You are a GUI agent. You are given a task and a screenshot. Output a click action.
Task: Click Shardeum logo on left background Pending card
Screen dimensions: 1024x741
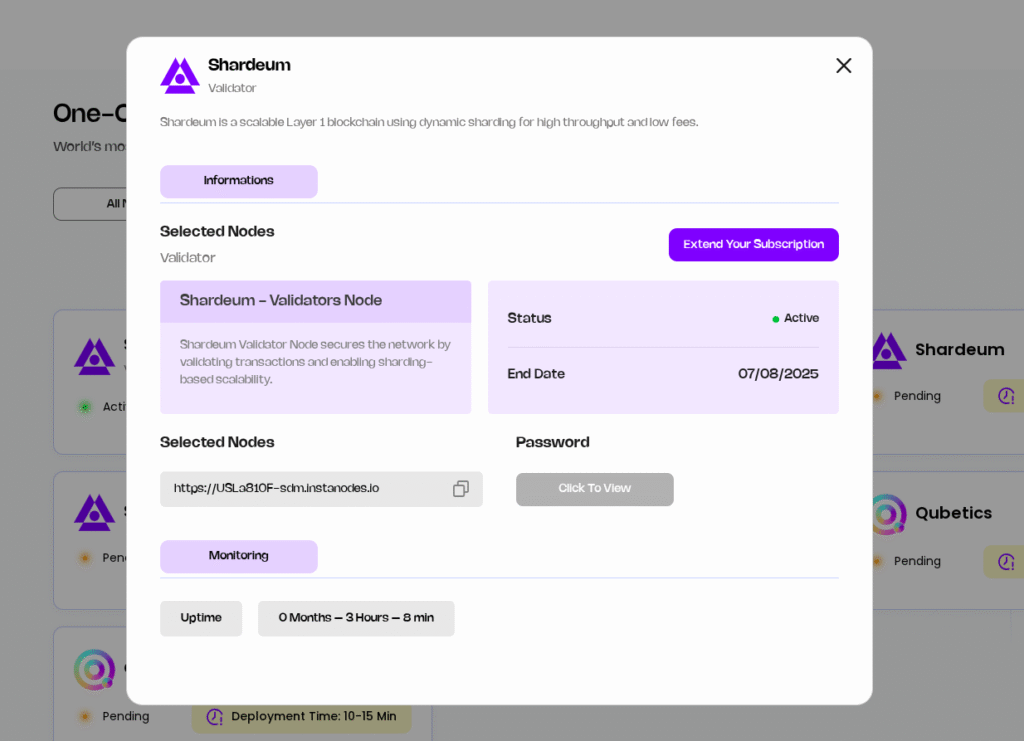click(x=94, y=512)
